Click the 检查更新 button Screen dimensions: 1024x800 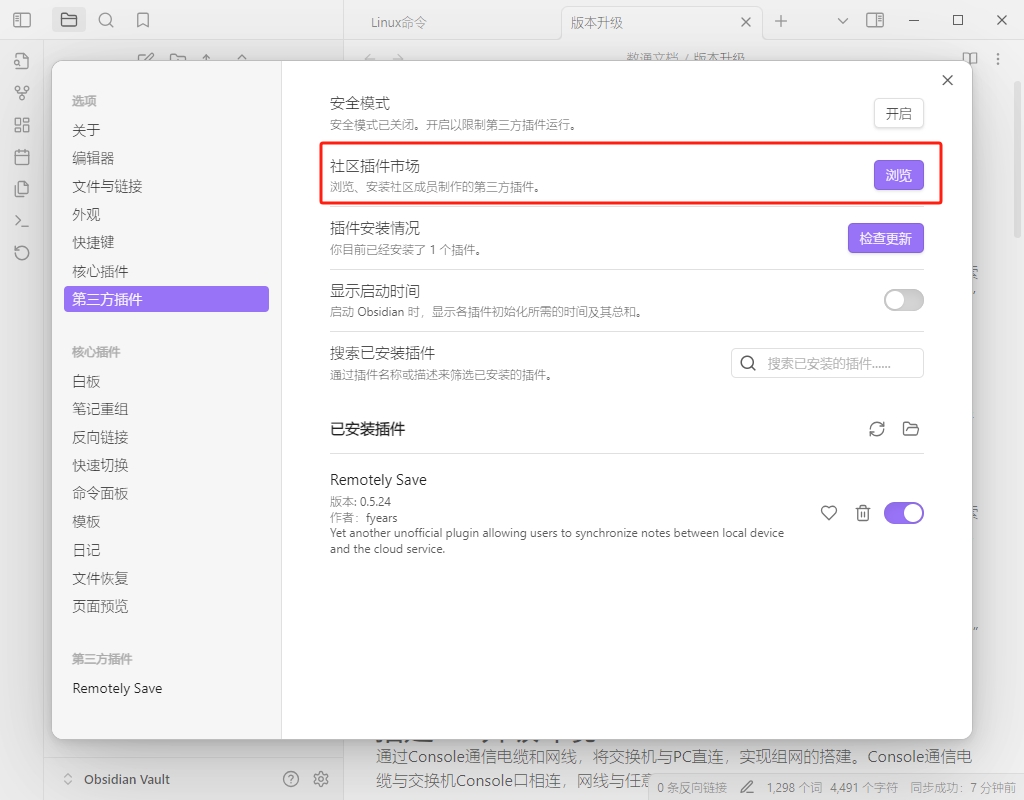click(x=885, y=239)
